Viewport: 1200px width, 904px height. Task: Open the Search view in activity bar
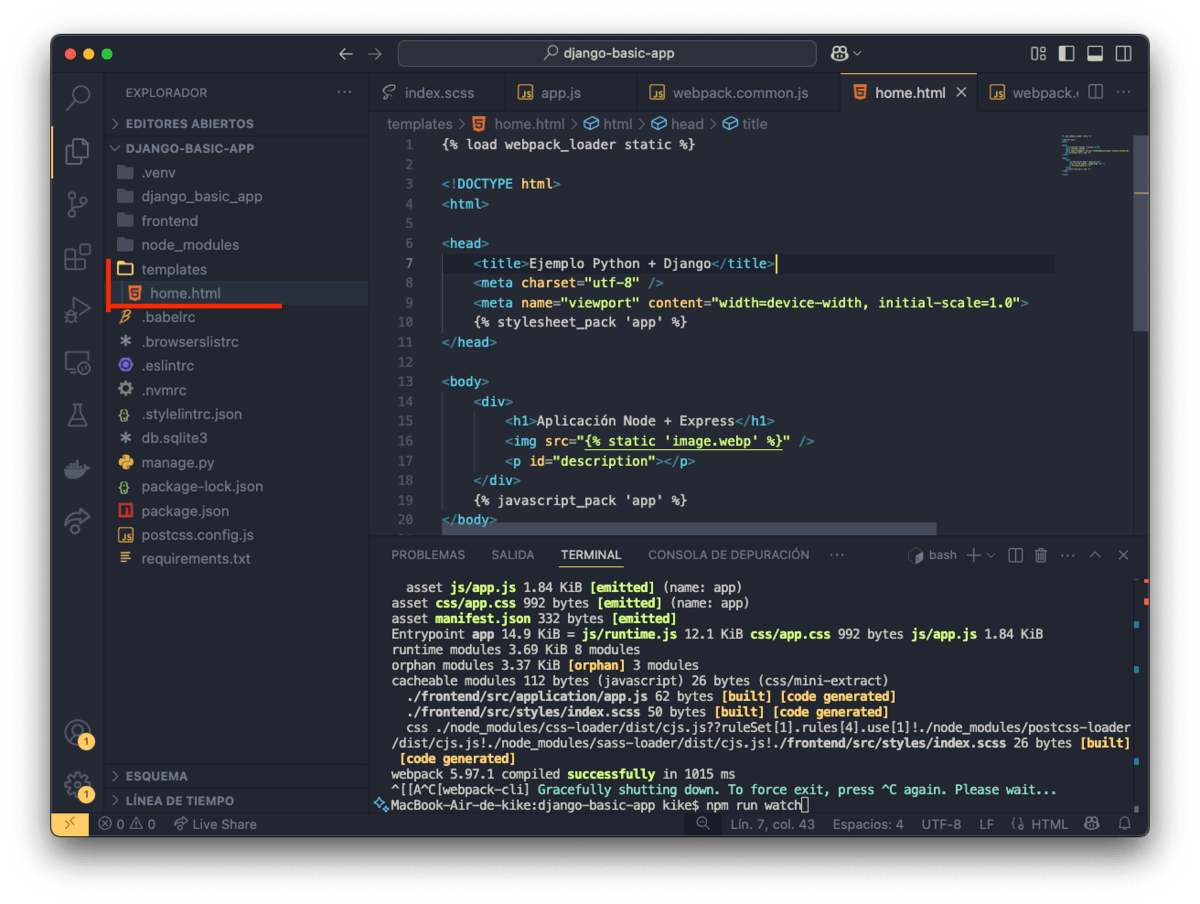click(x=77, y=97)
